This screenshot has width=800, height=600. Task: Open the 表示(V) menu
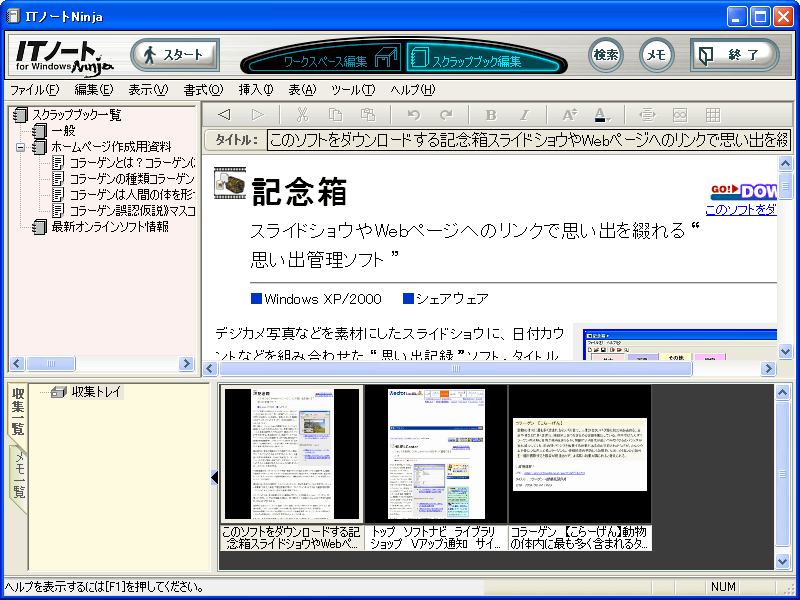click(148, 90)
